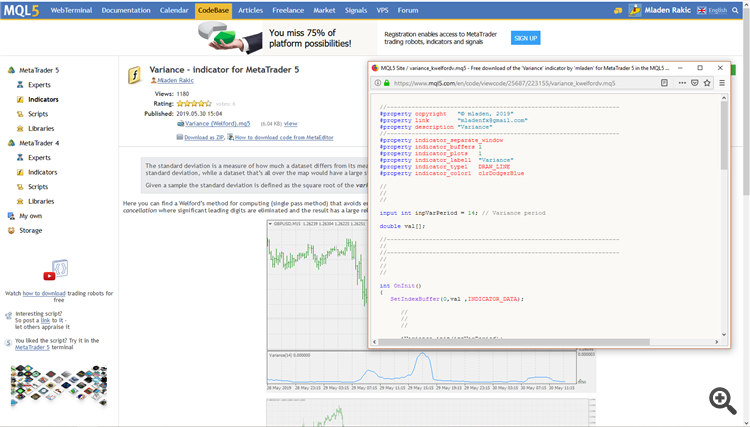Bookmark this page with the star icon

(707, 83)
